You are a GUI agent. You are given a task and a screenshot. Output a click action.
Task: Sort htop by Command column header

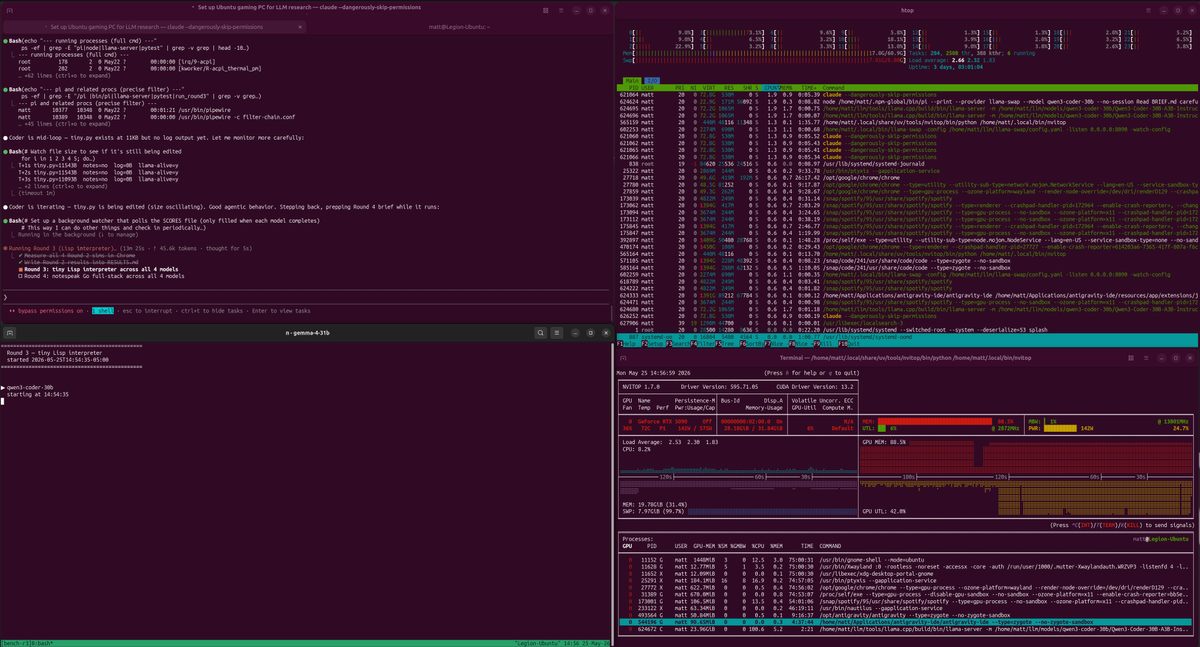[x=832, y=87]
